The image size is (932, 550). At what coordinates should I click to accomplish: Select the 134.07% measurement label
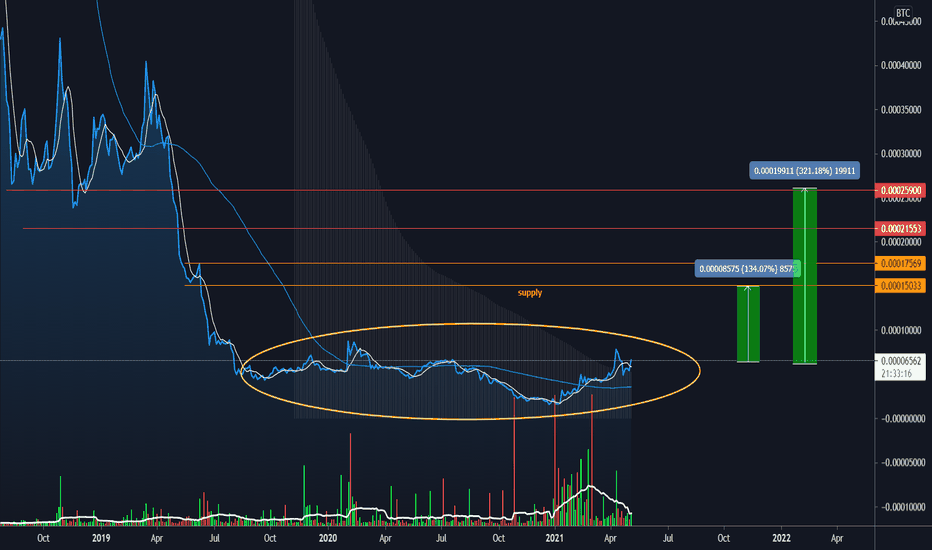pyautogui.click(x=748, y=269)
